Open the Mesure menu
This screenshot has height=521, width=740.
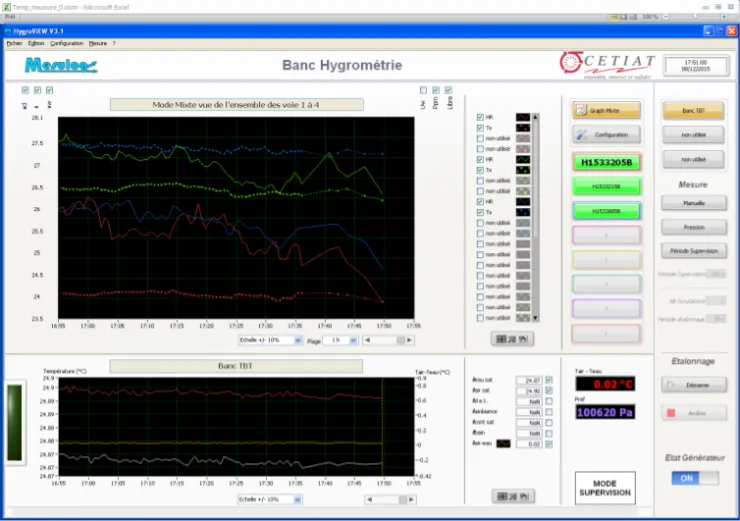(x=98, y=43)
